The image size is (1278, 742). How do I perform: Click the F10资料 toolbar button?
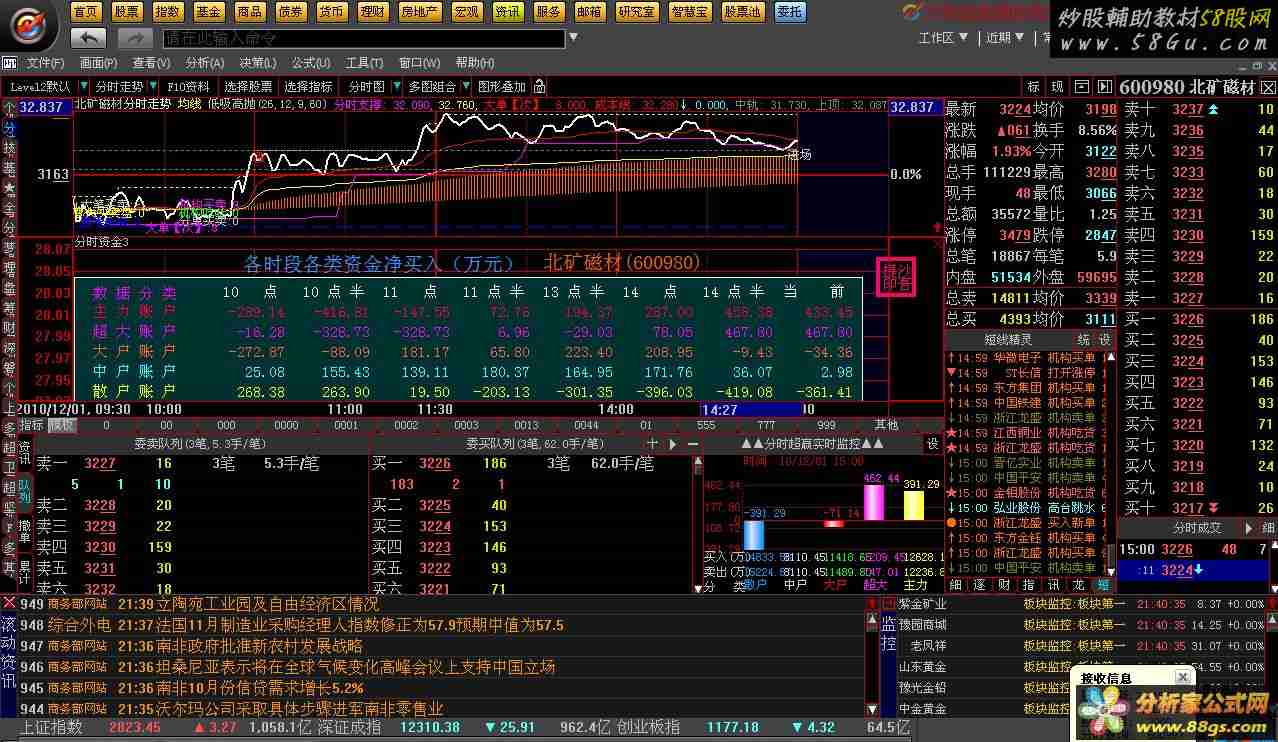(188, 87)
